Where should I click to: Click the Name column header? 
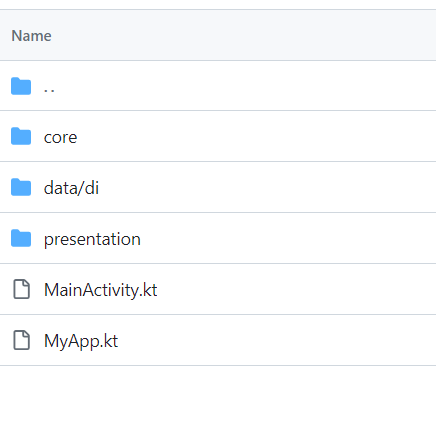point(31,36)
